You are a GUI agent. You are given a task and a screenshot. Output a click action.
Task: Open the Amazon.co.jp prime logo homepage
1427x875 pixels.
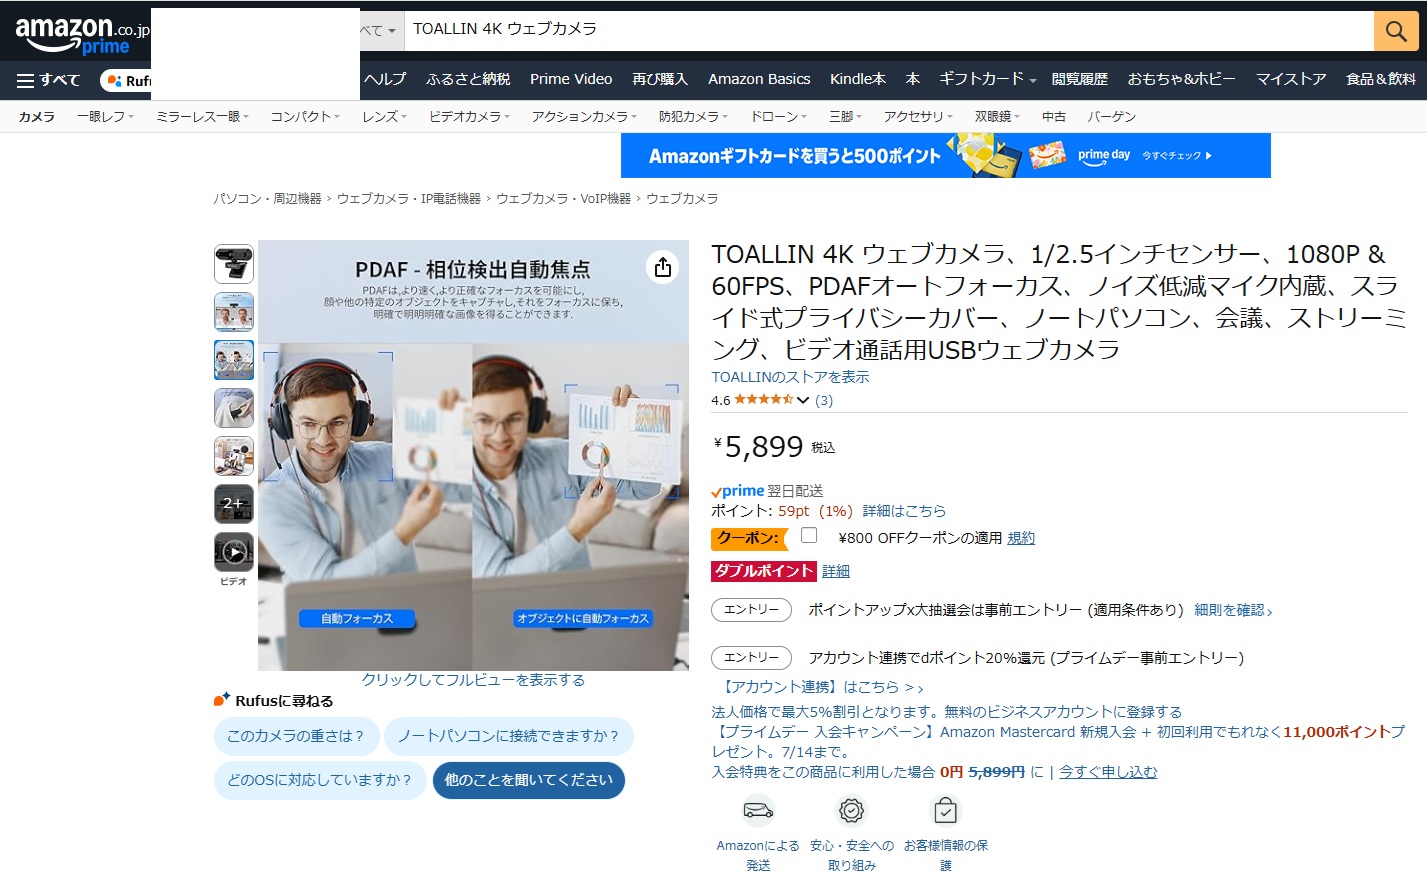[80, 34]
